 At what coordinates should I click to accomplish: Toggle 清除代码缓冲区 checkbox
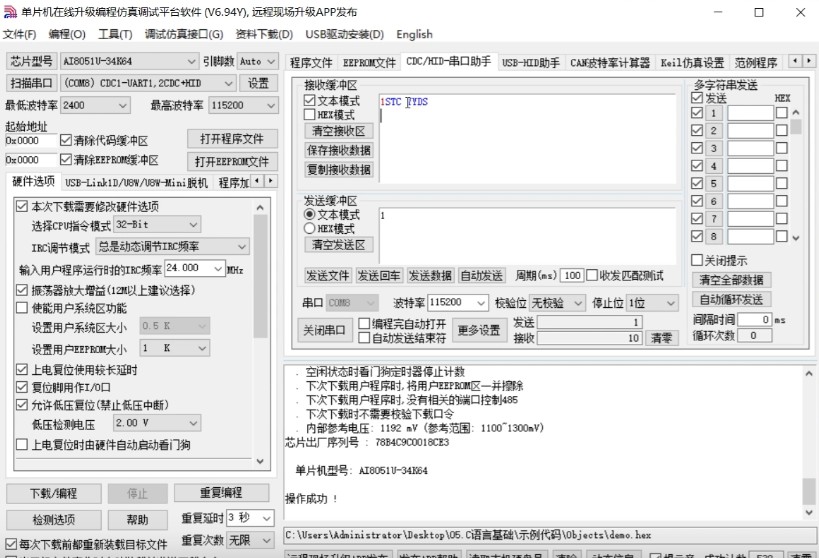66,140
